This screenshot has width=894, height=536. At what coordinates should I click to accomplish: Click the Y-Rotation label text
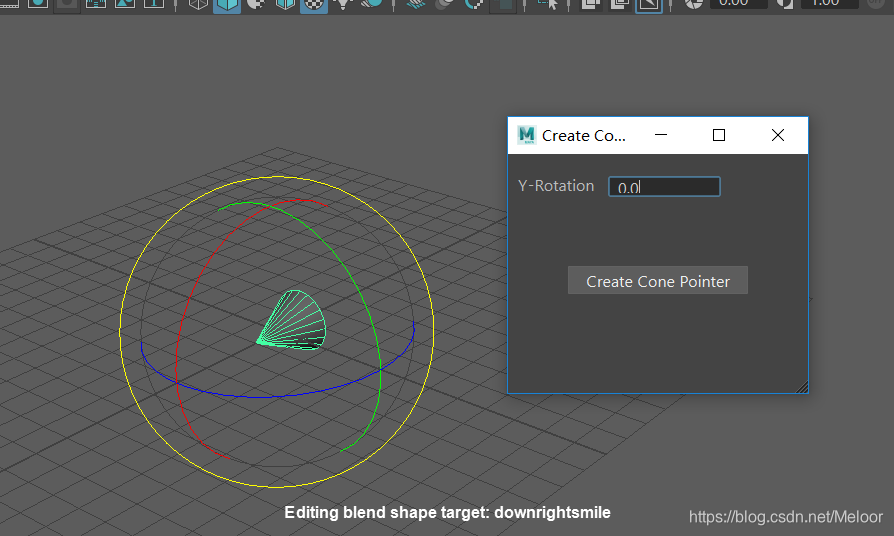tap(556, 186)
